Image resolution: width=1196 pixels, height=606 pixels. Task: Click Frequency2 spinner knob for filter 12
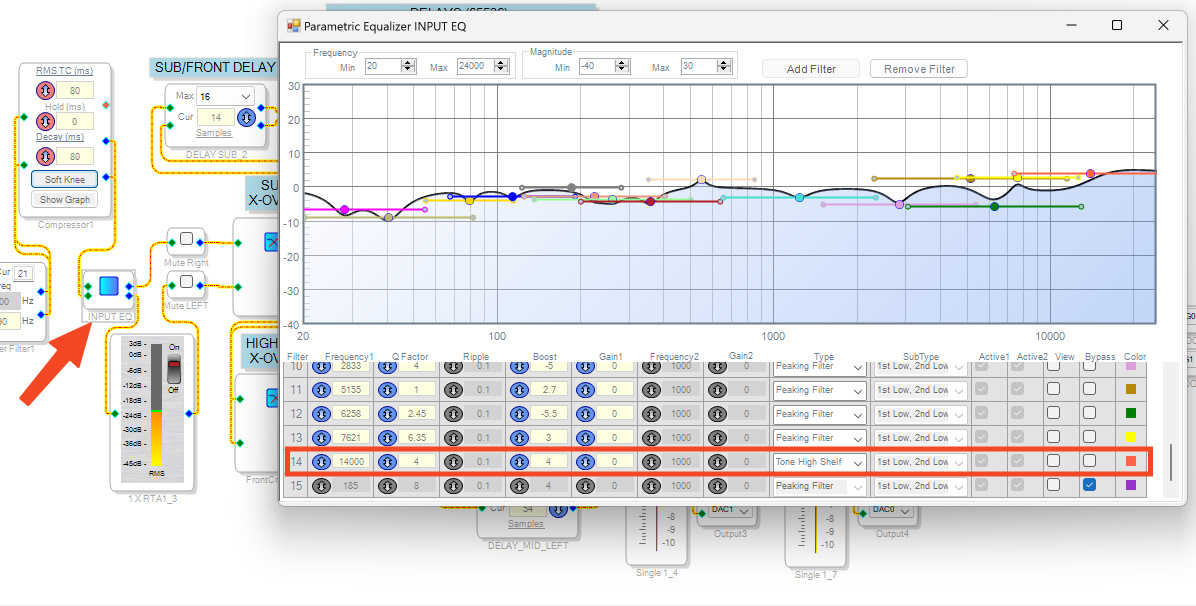[x=651, y=414]
